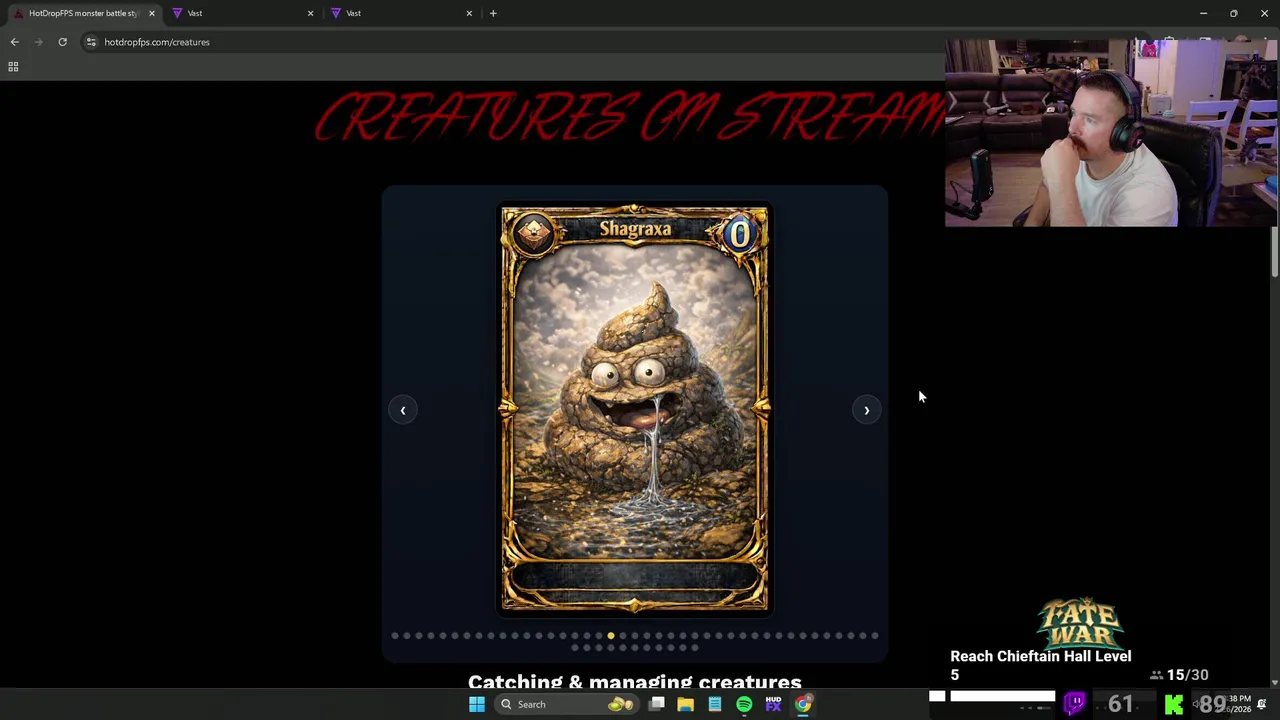The height and width of the screenshot is (720, 1280).
Task: Minimize the Chrome window
Action: pos(1204,13)
